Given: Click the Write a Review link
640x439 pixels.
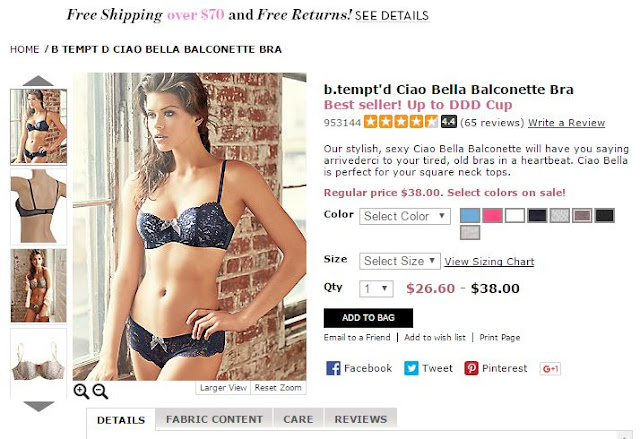Looking at the screenshot, I should (x=566, y=123).
